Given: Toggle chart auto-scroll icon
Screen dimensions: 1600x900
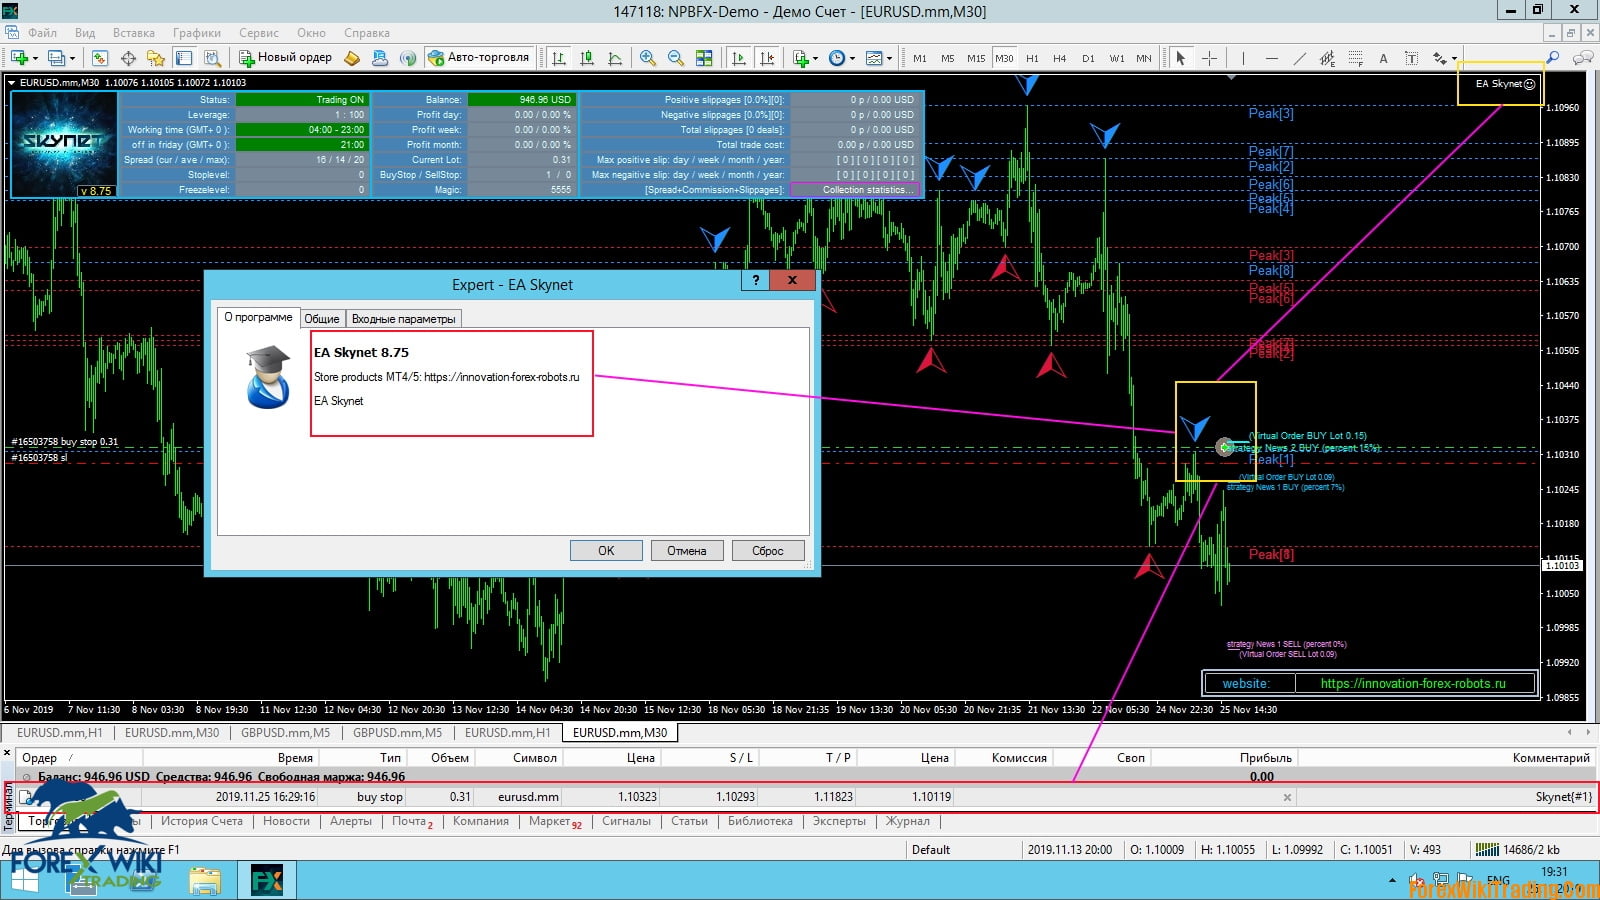Looking at the screenshot, I should [739, 58].
